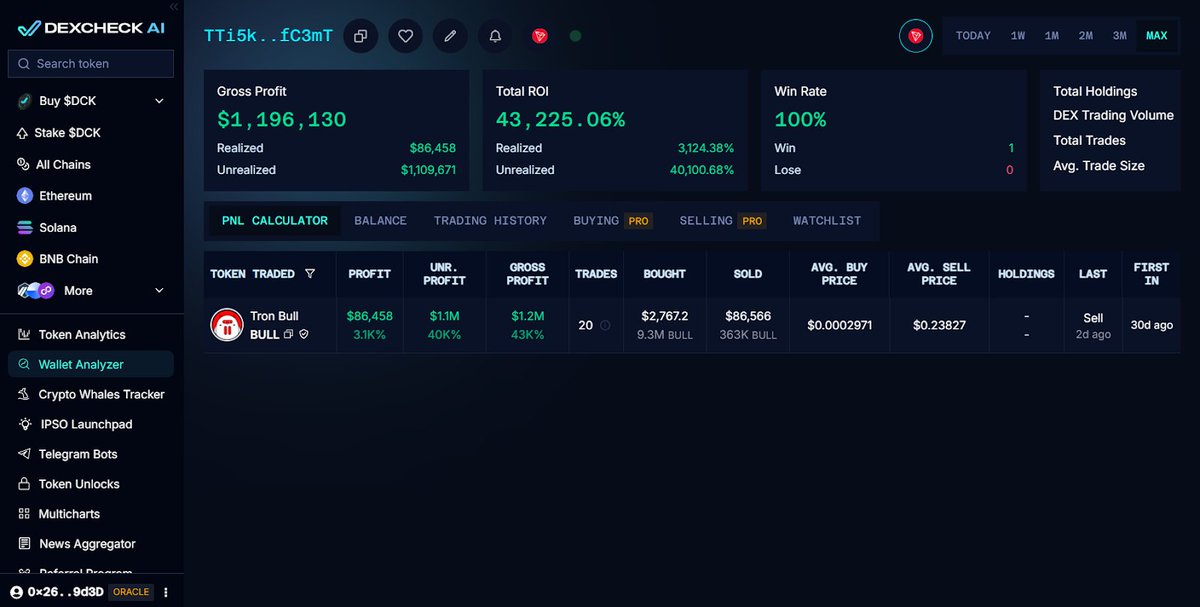Select the TODAY time range
The height and width of the screenshot is (607, 1200).
(973, 36)
